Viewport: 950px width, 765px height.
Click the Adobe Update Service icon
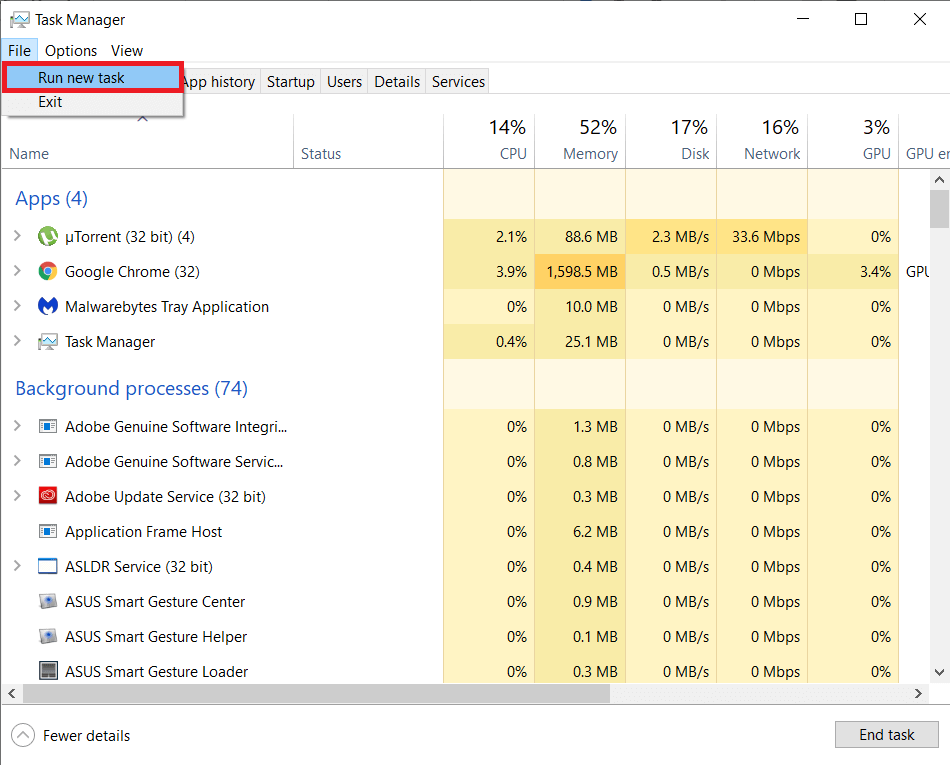point(48,496)
